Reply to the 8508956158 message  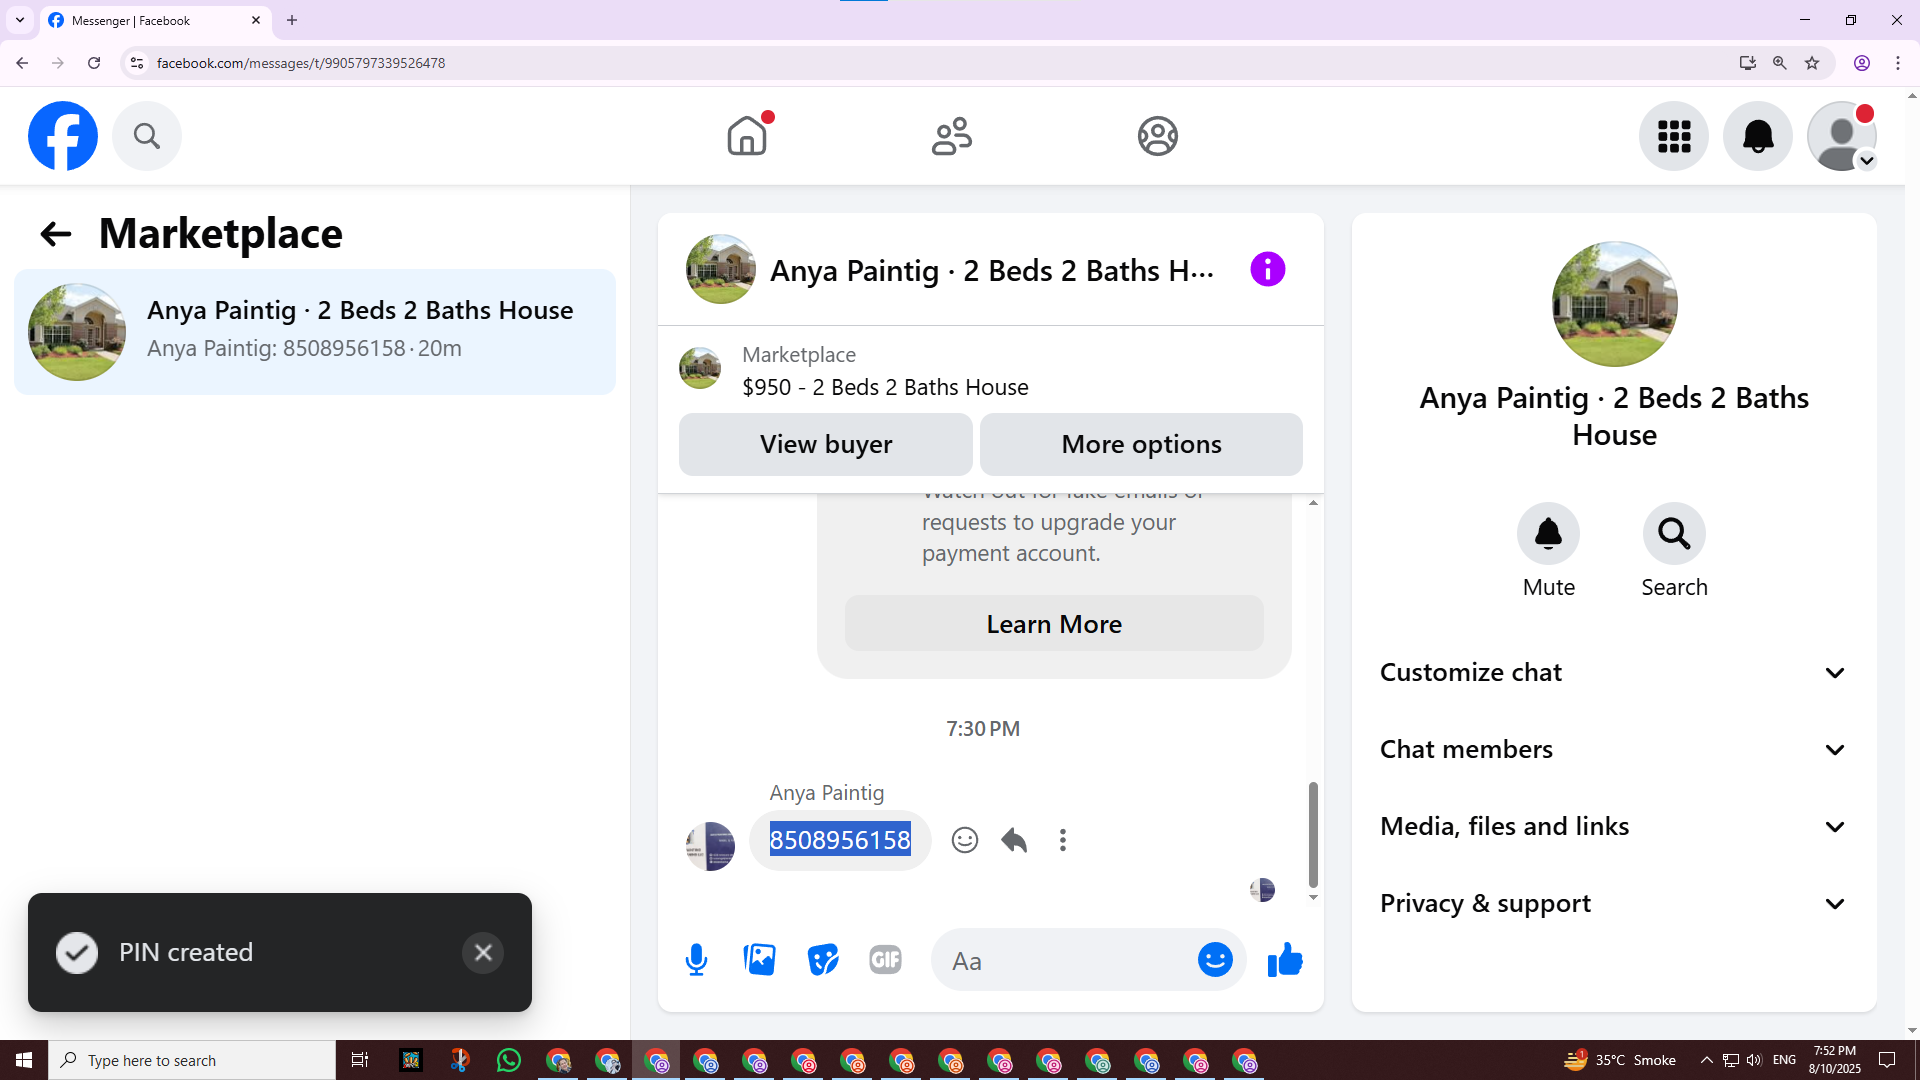coord(1014,840)
